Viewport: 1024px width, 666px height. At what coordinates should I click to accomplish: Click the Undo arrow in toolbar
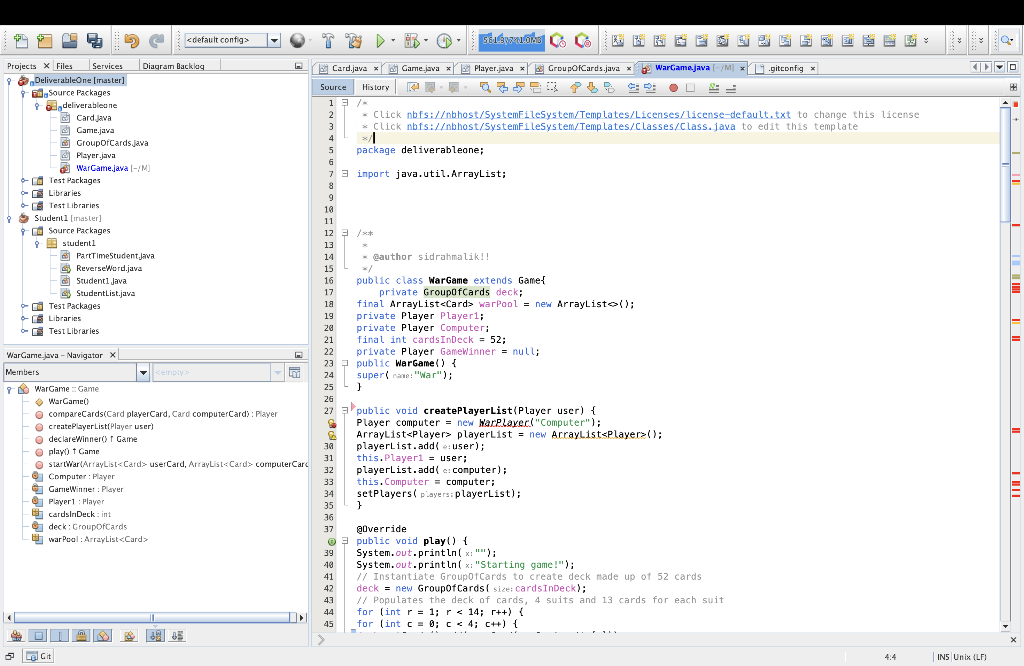tap(131, 41)
